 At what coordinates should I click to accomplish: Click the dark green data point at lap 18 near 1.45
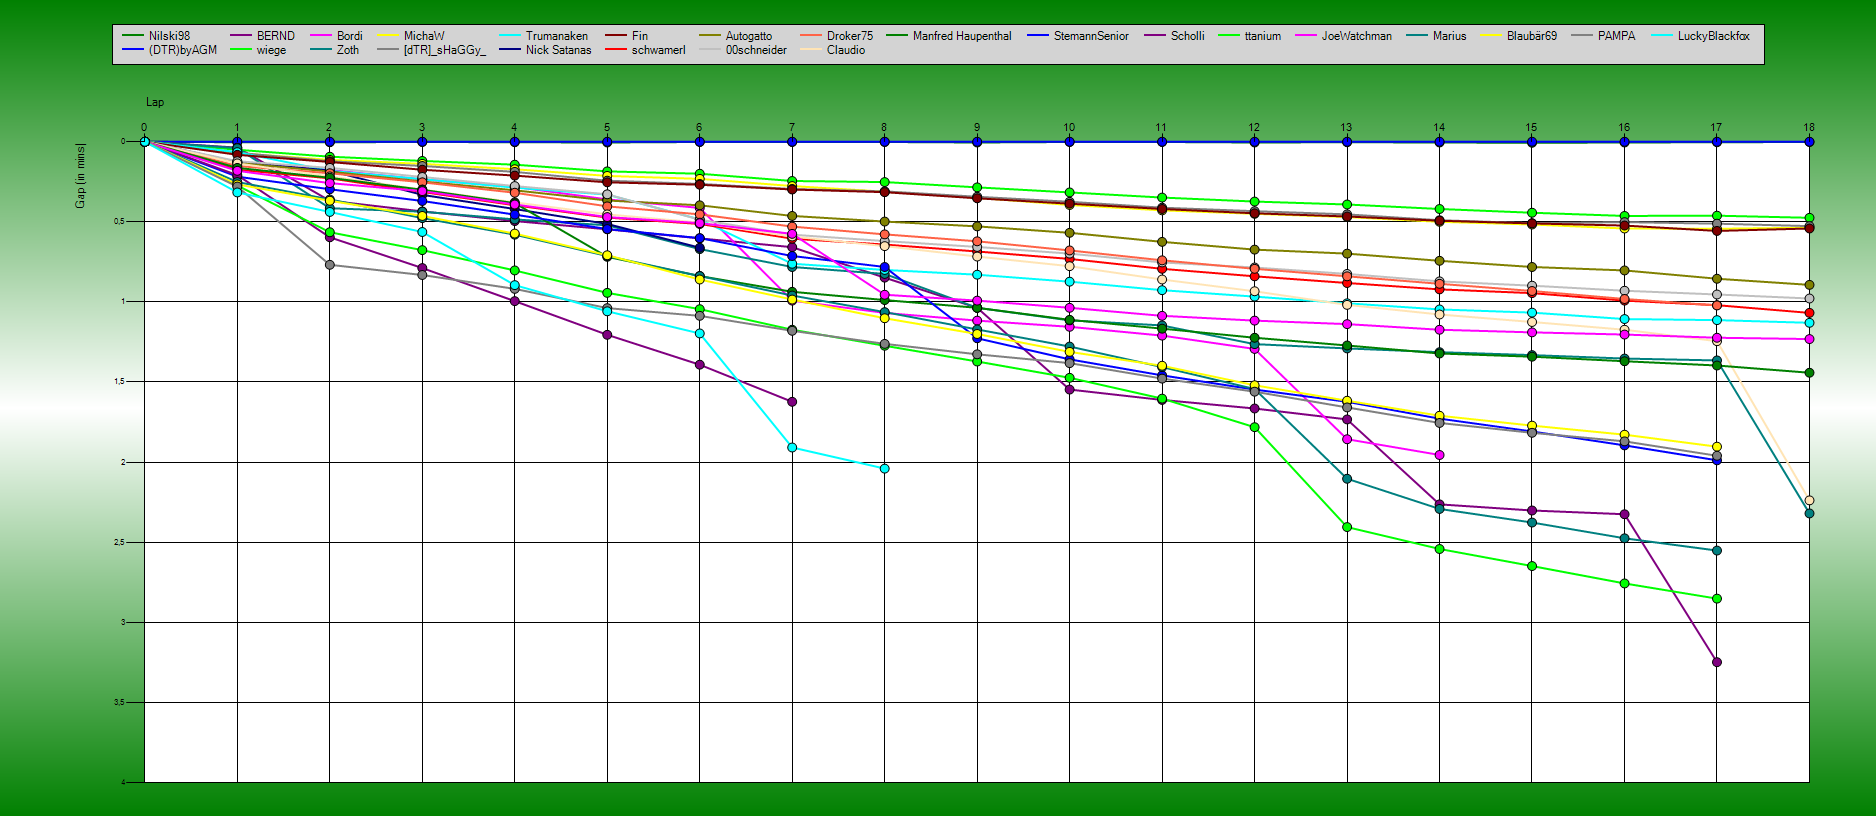pyautogui.click(x=1809, y=373)
